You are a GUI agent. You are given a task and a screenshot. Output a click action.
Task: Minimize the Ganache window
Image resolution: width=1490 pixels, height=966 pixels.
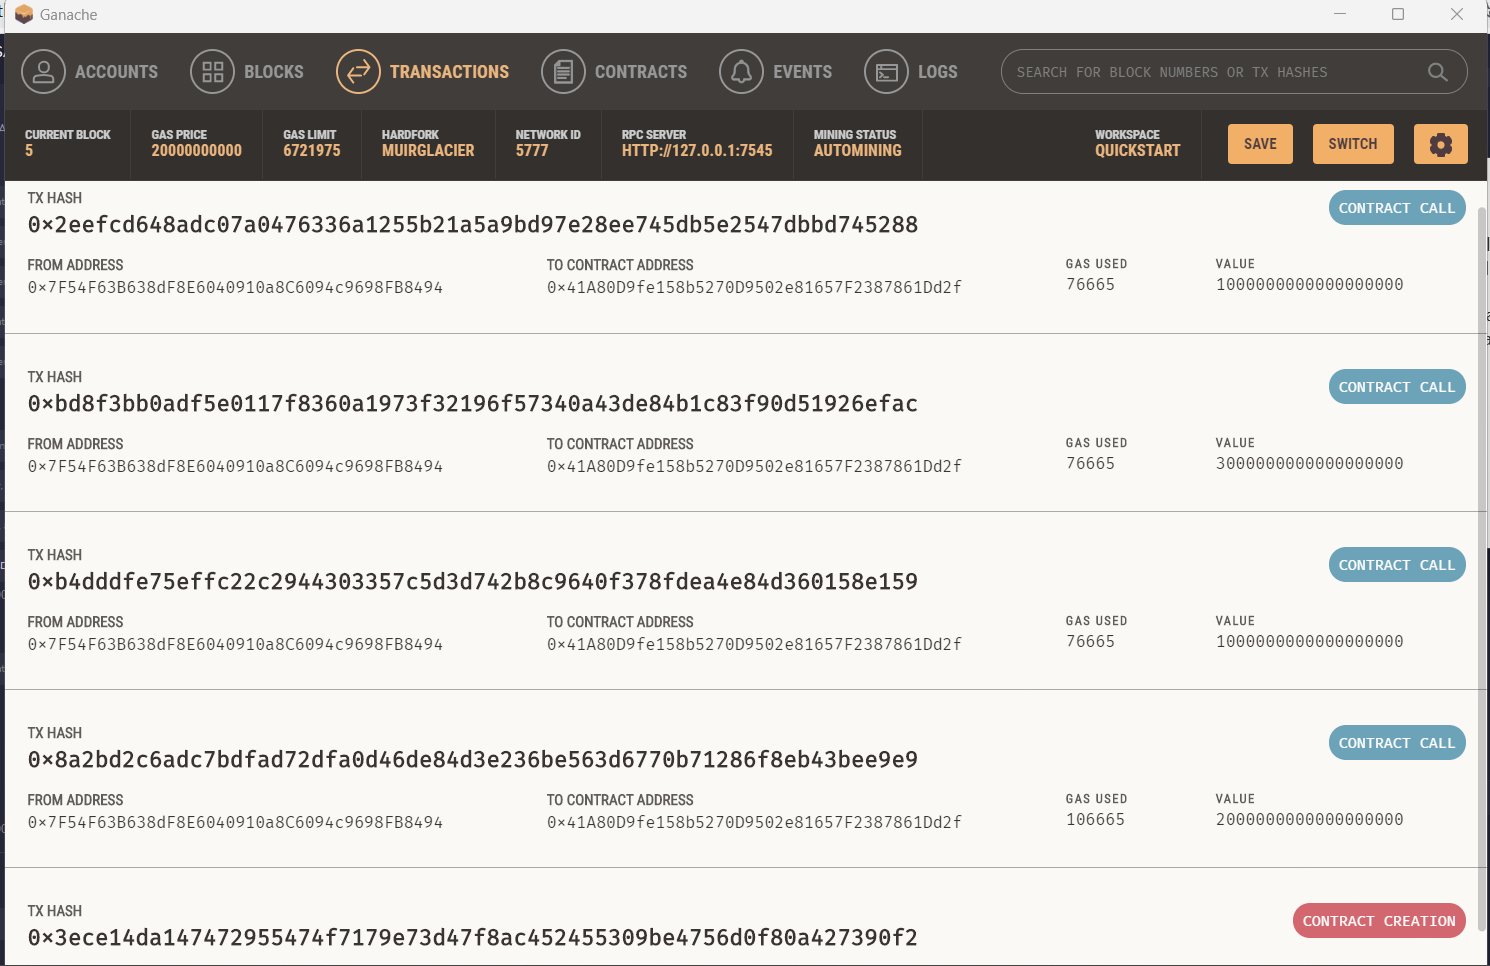(1340, 14)
